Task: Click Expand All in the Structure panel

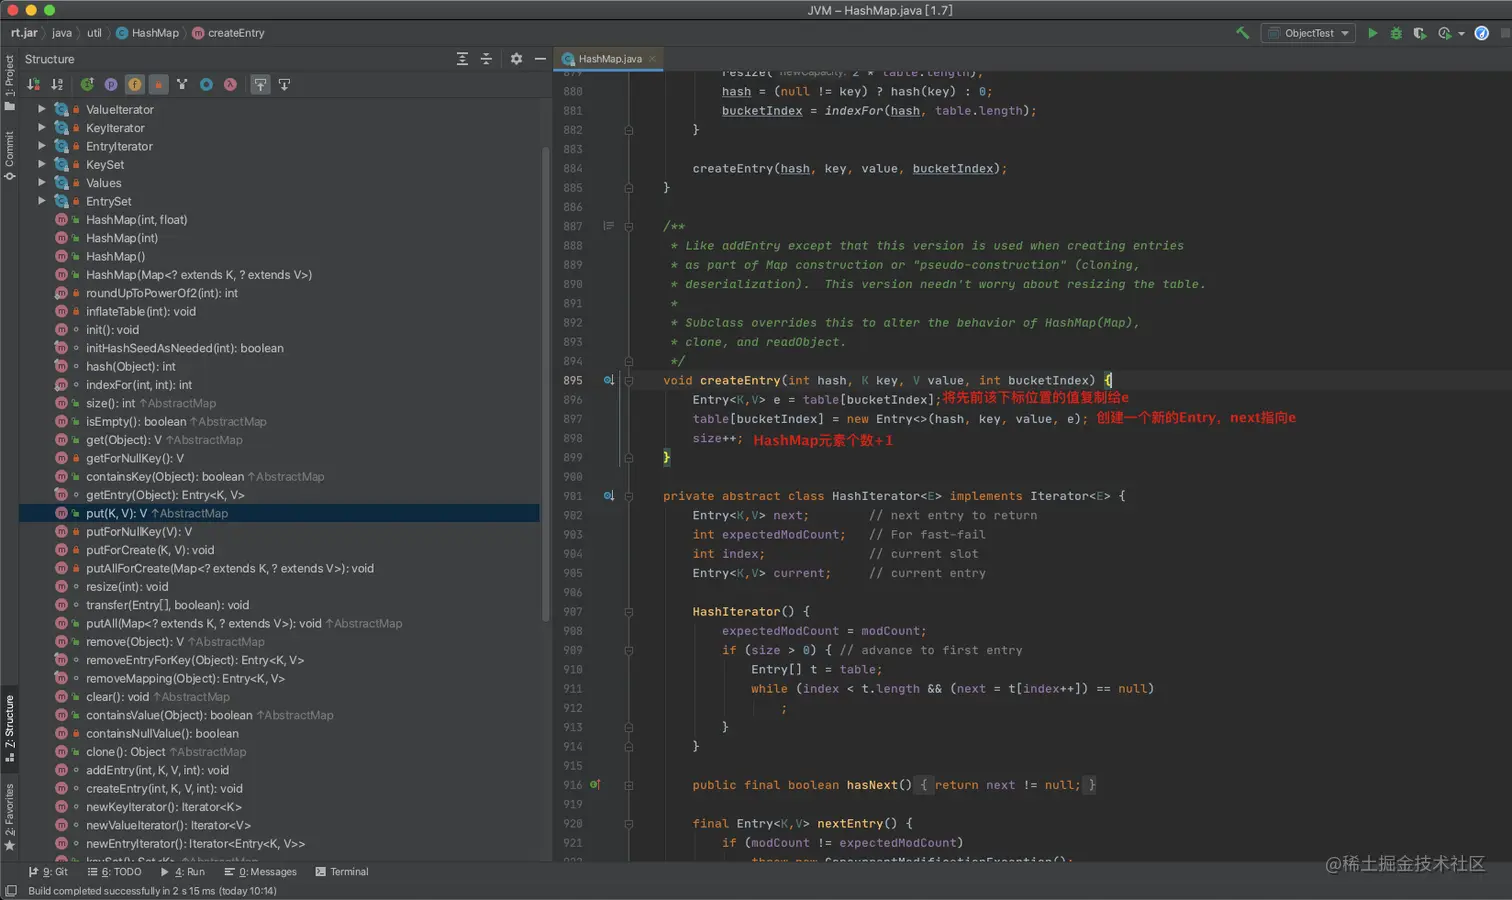Action: coord(462,59)
